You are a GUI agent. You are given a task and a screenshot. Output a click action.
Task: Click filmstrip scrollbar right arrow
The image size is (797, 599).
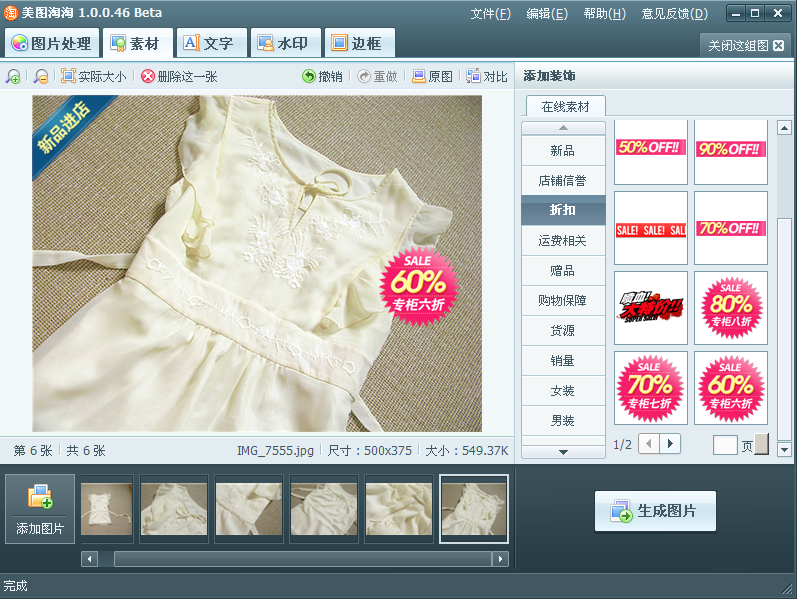pyautogui.click(x=500, y=559)
